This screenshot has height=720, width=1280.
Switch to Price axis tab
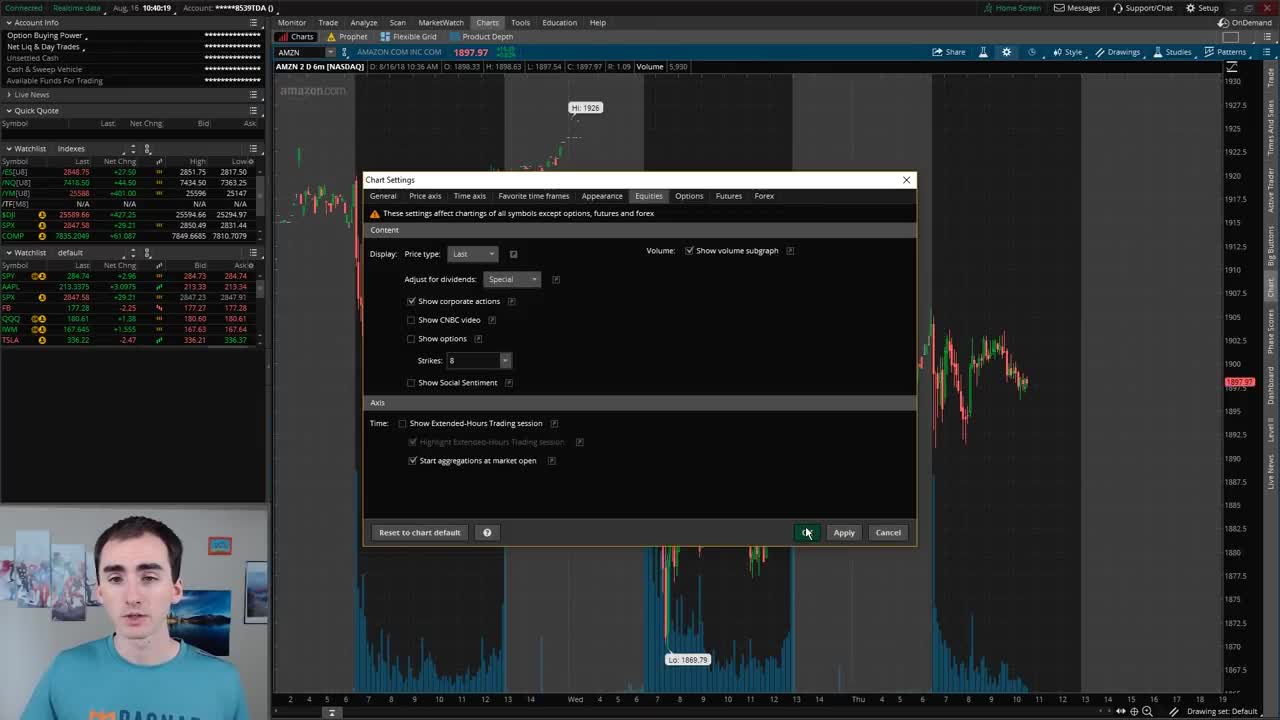pyautogui.click(x=425, y=196)
